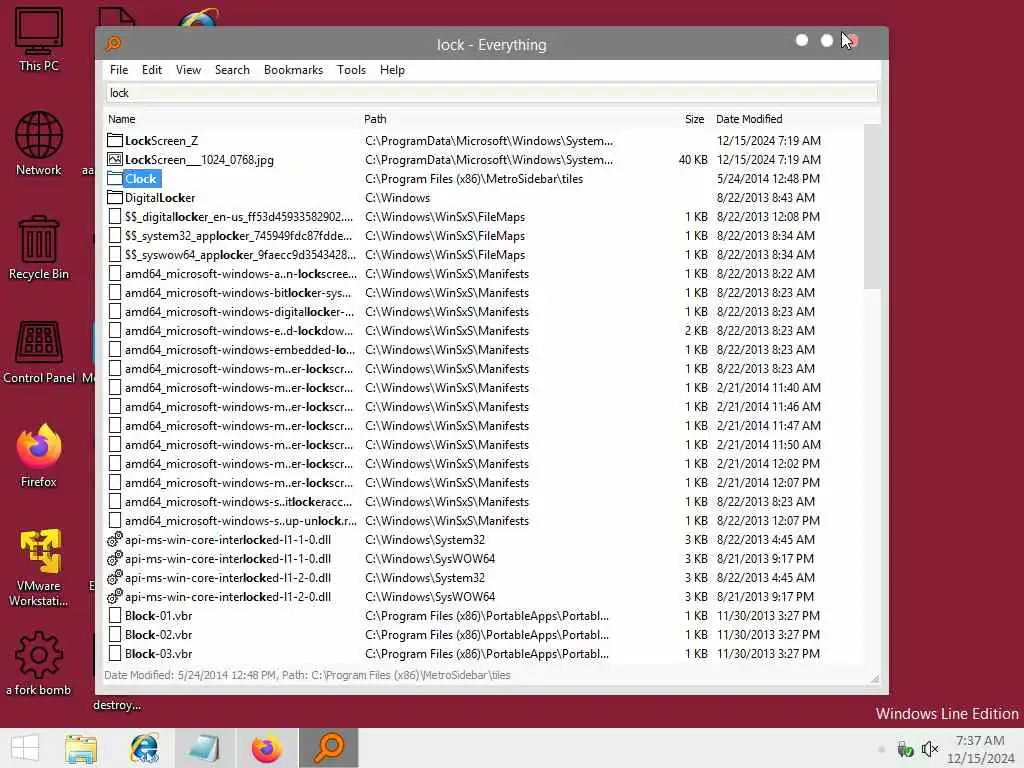This screenshot has height=768, width=1024.
Task: Sort results by Path column header
Action: 375,119
